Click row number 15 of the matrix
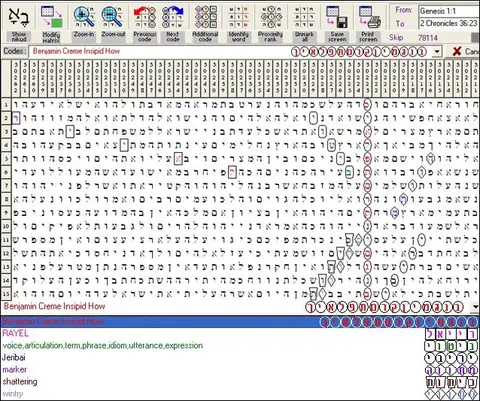The height and width of the screenshot is (401, 480). point(6,294)
